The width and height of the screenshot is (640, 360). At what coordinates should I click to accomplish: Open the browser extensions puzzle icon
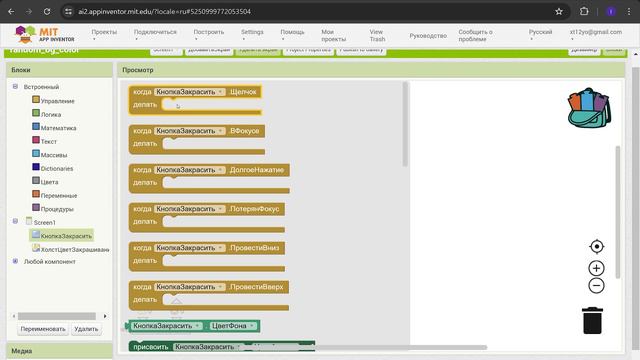(584, 11)
